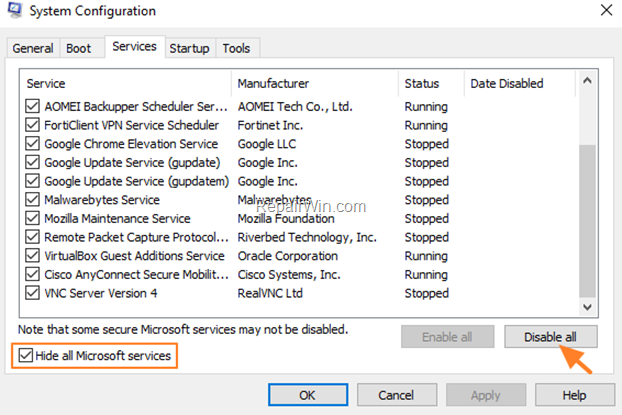
Task: Click the System Configuration title bar icon
Action: tap(15, 10)
